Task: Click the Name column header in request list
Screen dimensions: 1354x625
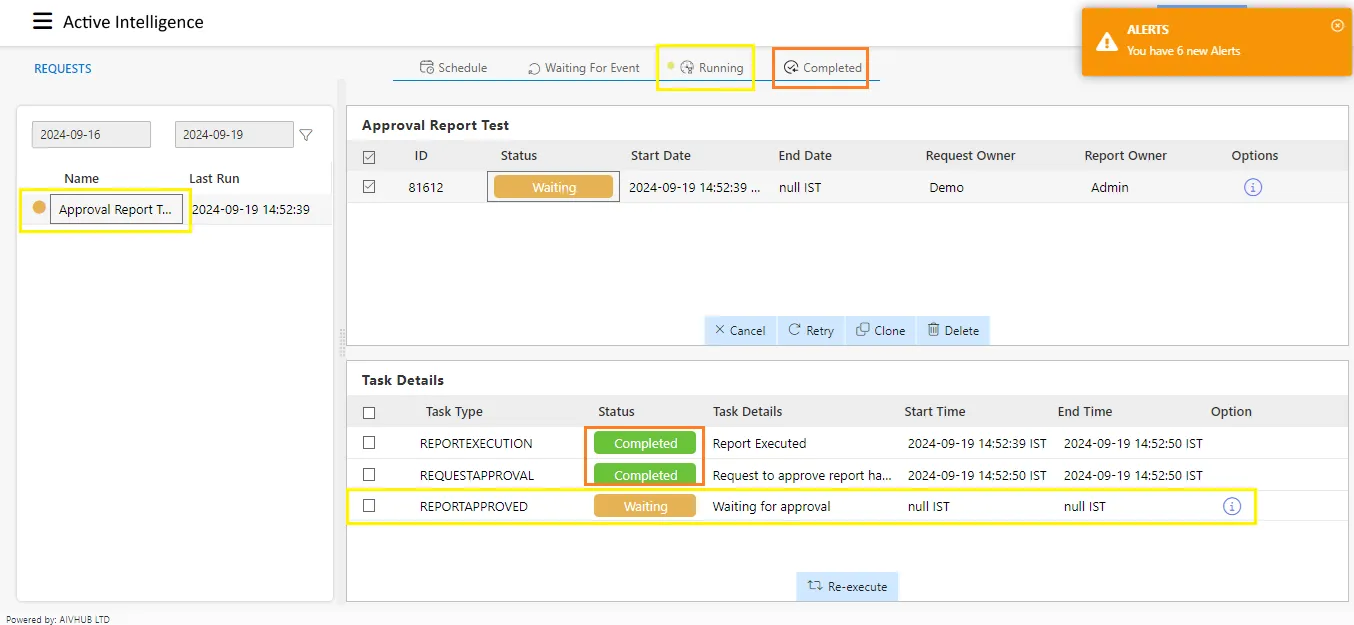Action: [x=81, y=178]
